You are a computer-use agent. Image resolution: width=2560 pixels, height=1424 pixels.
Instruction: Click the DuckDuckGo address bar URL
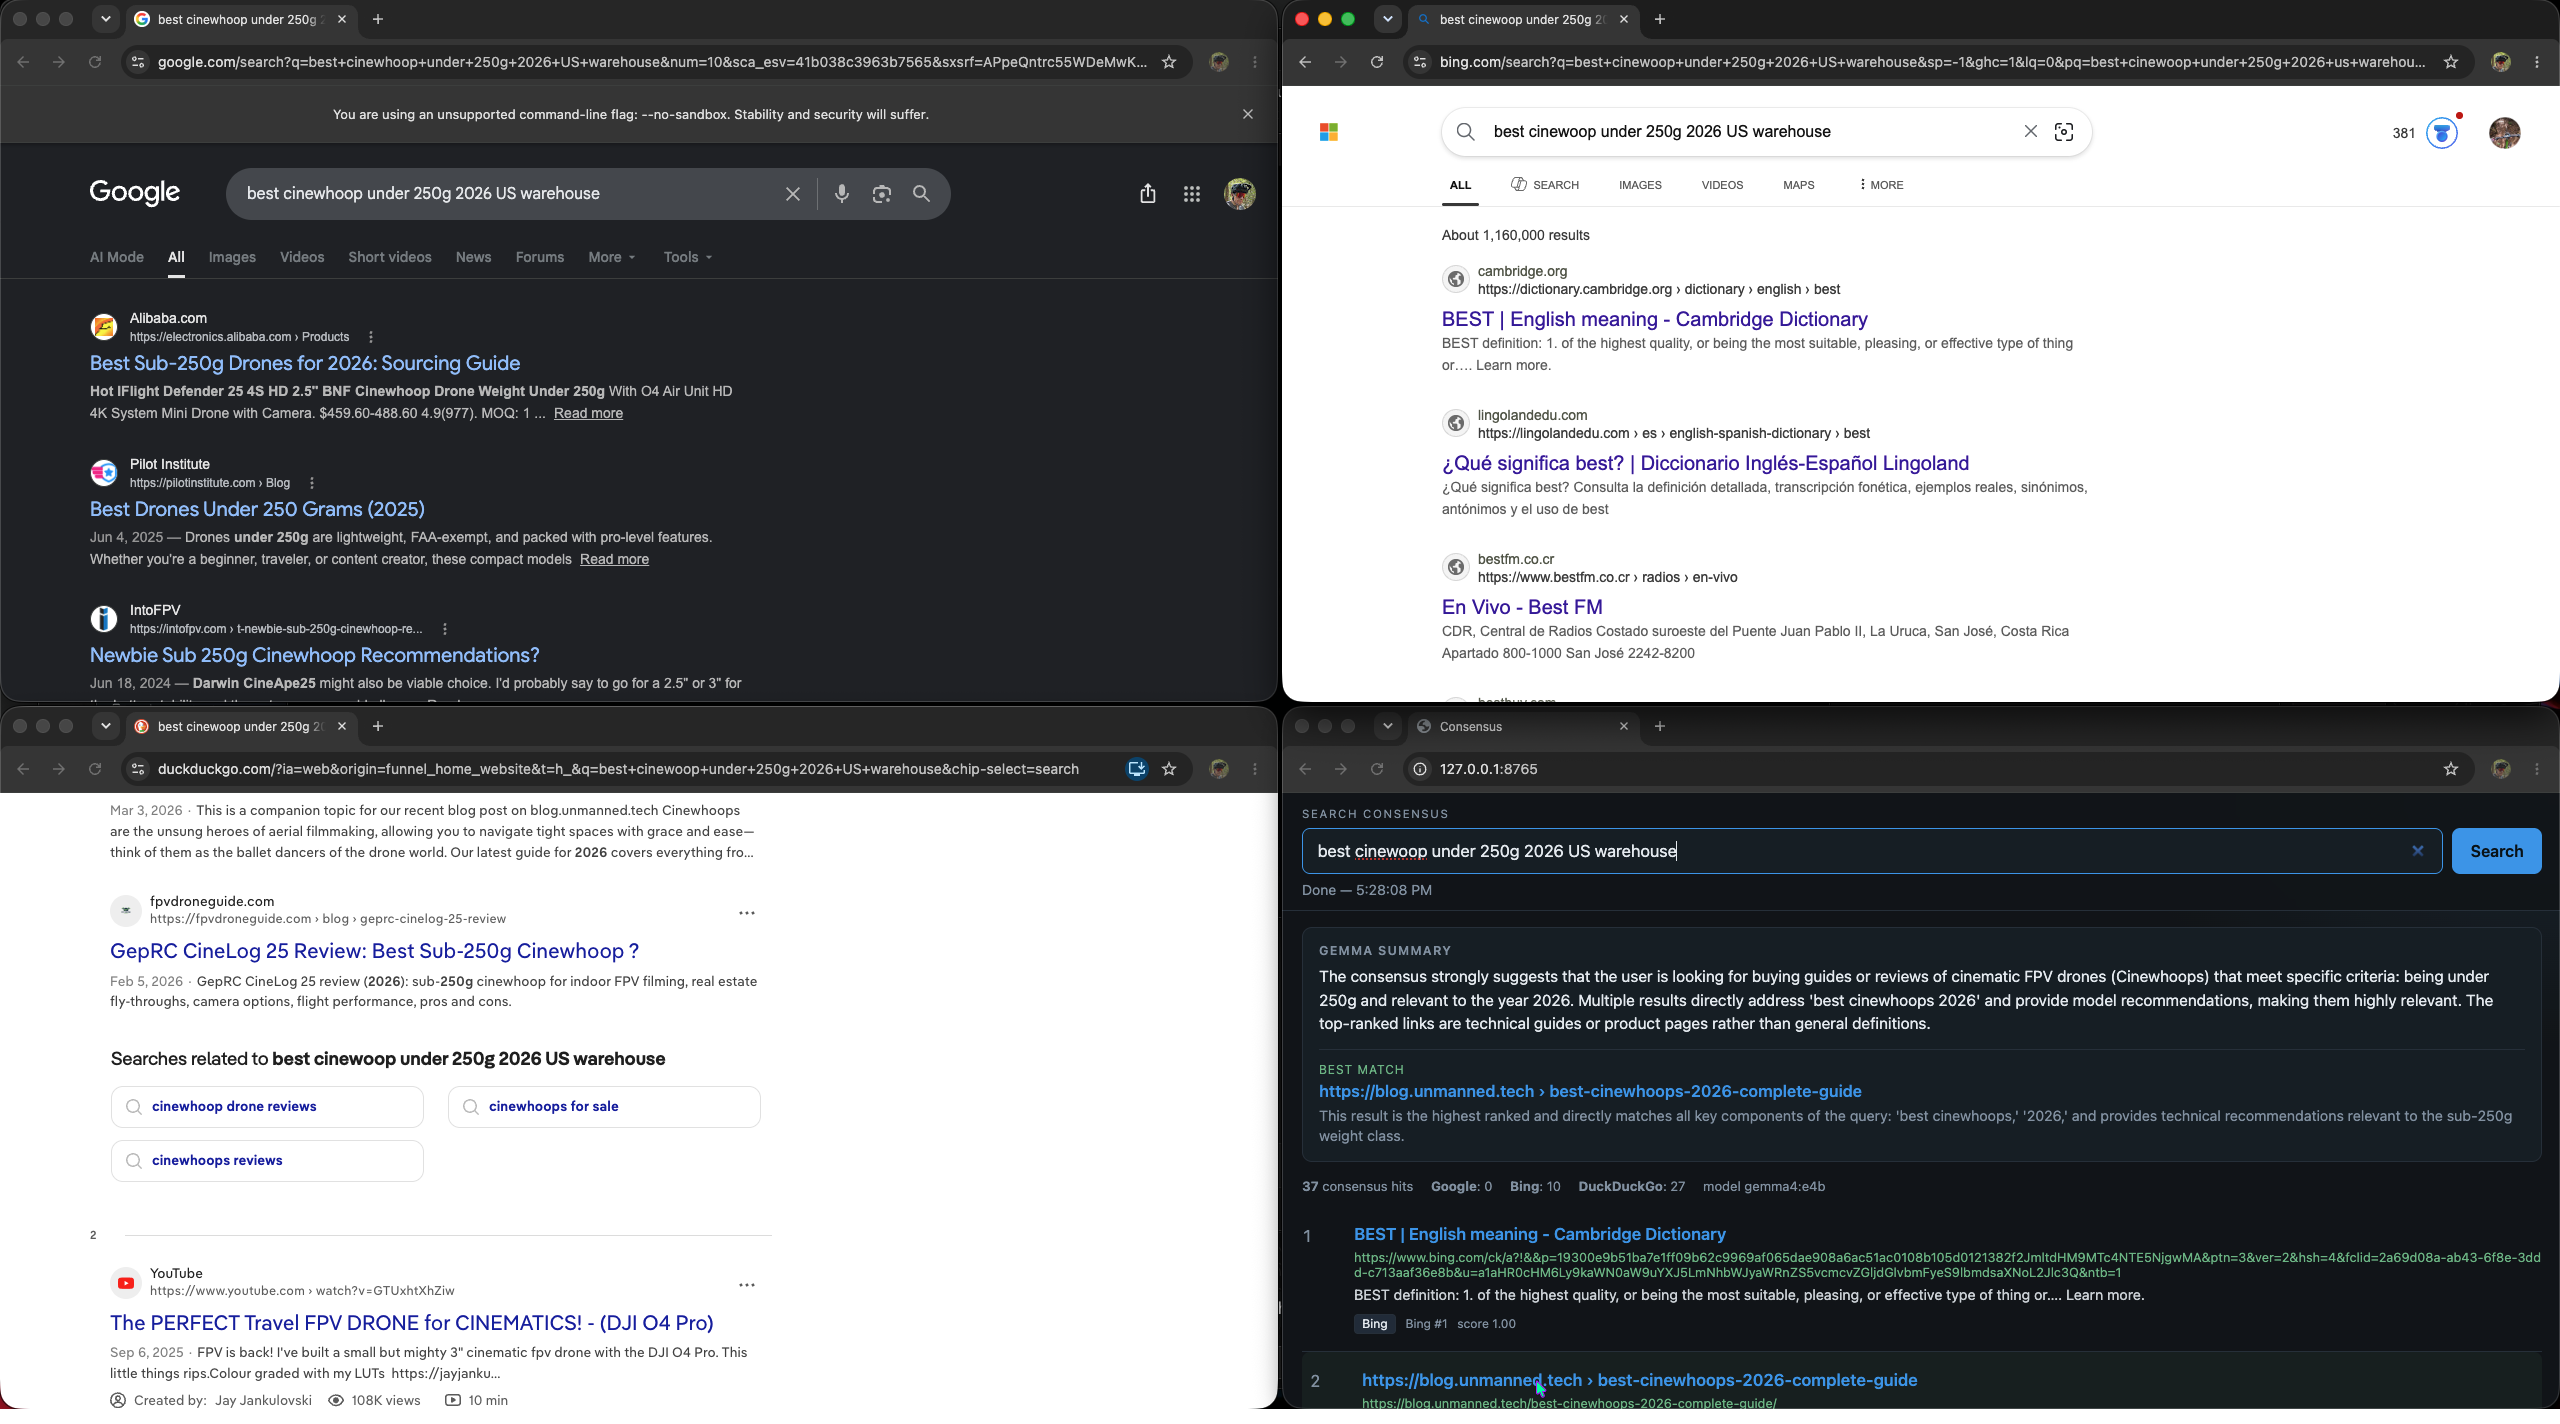(x=618, y=769)
